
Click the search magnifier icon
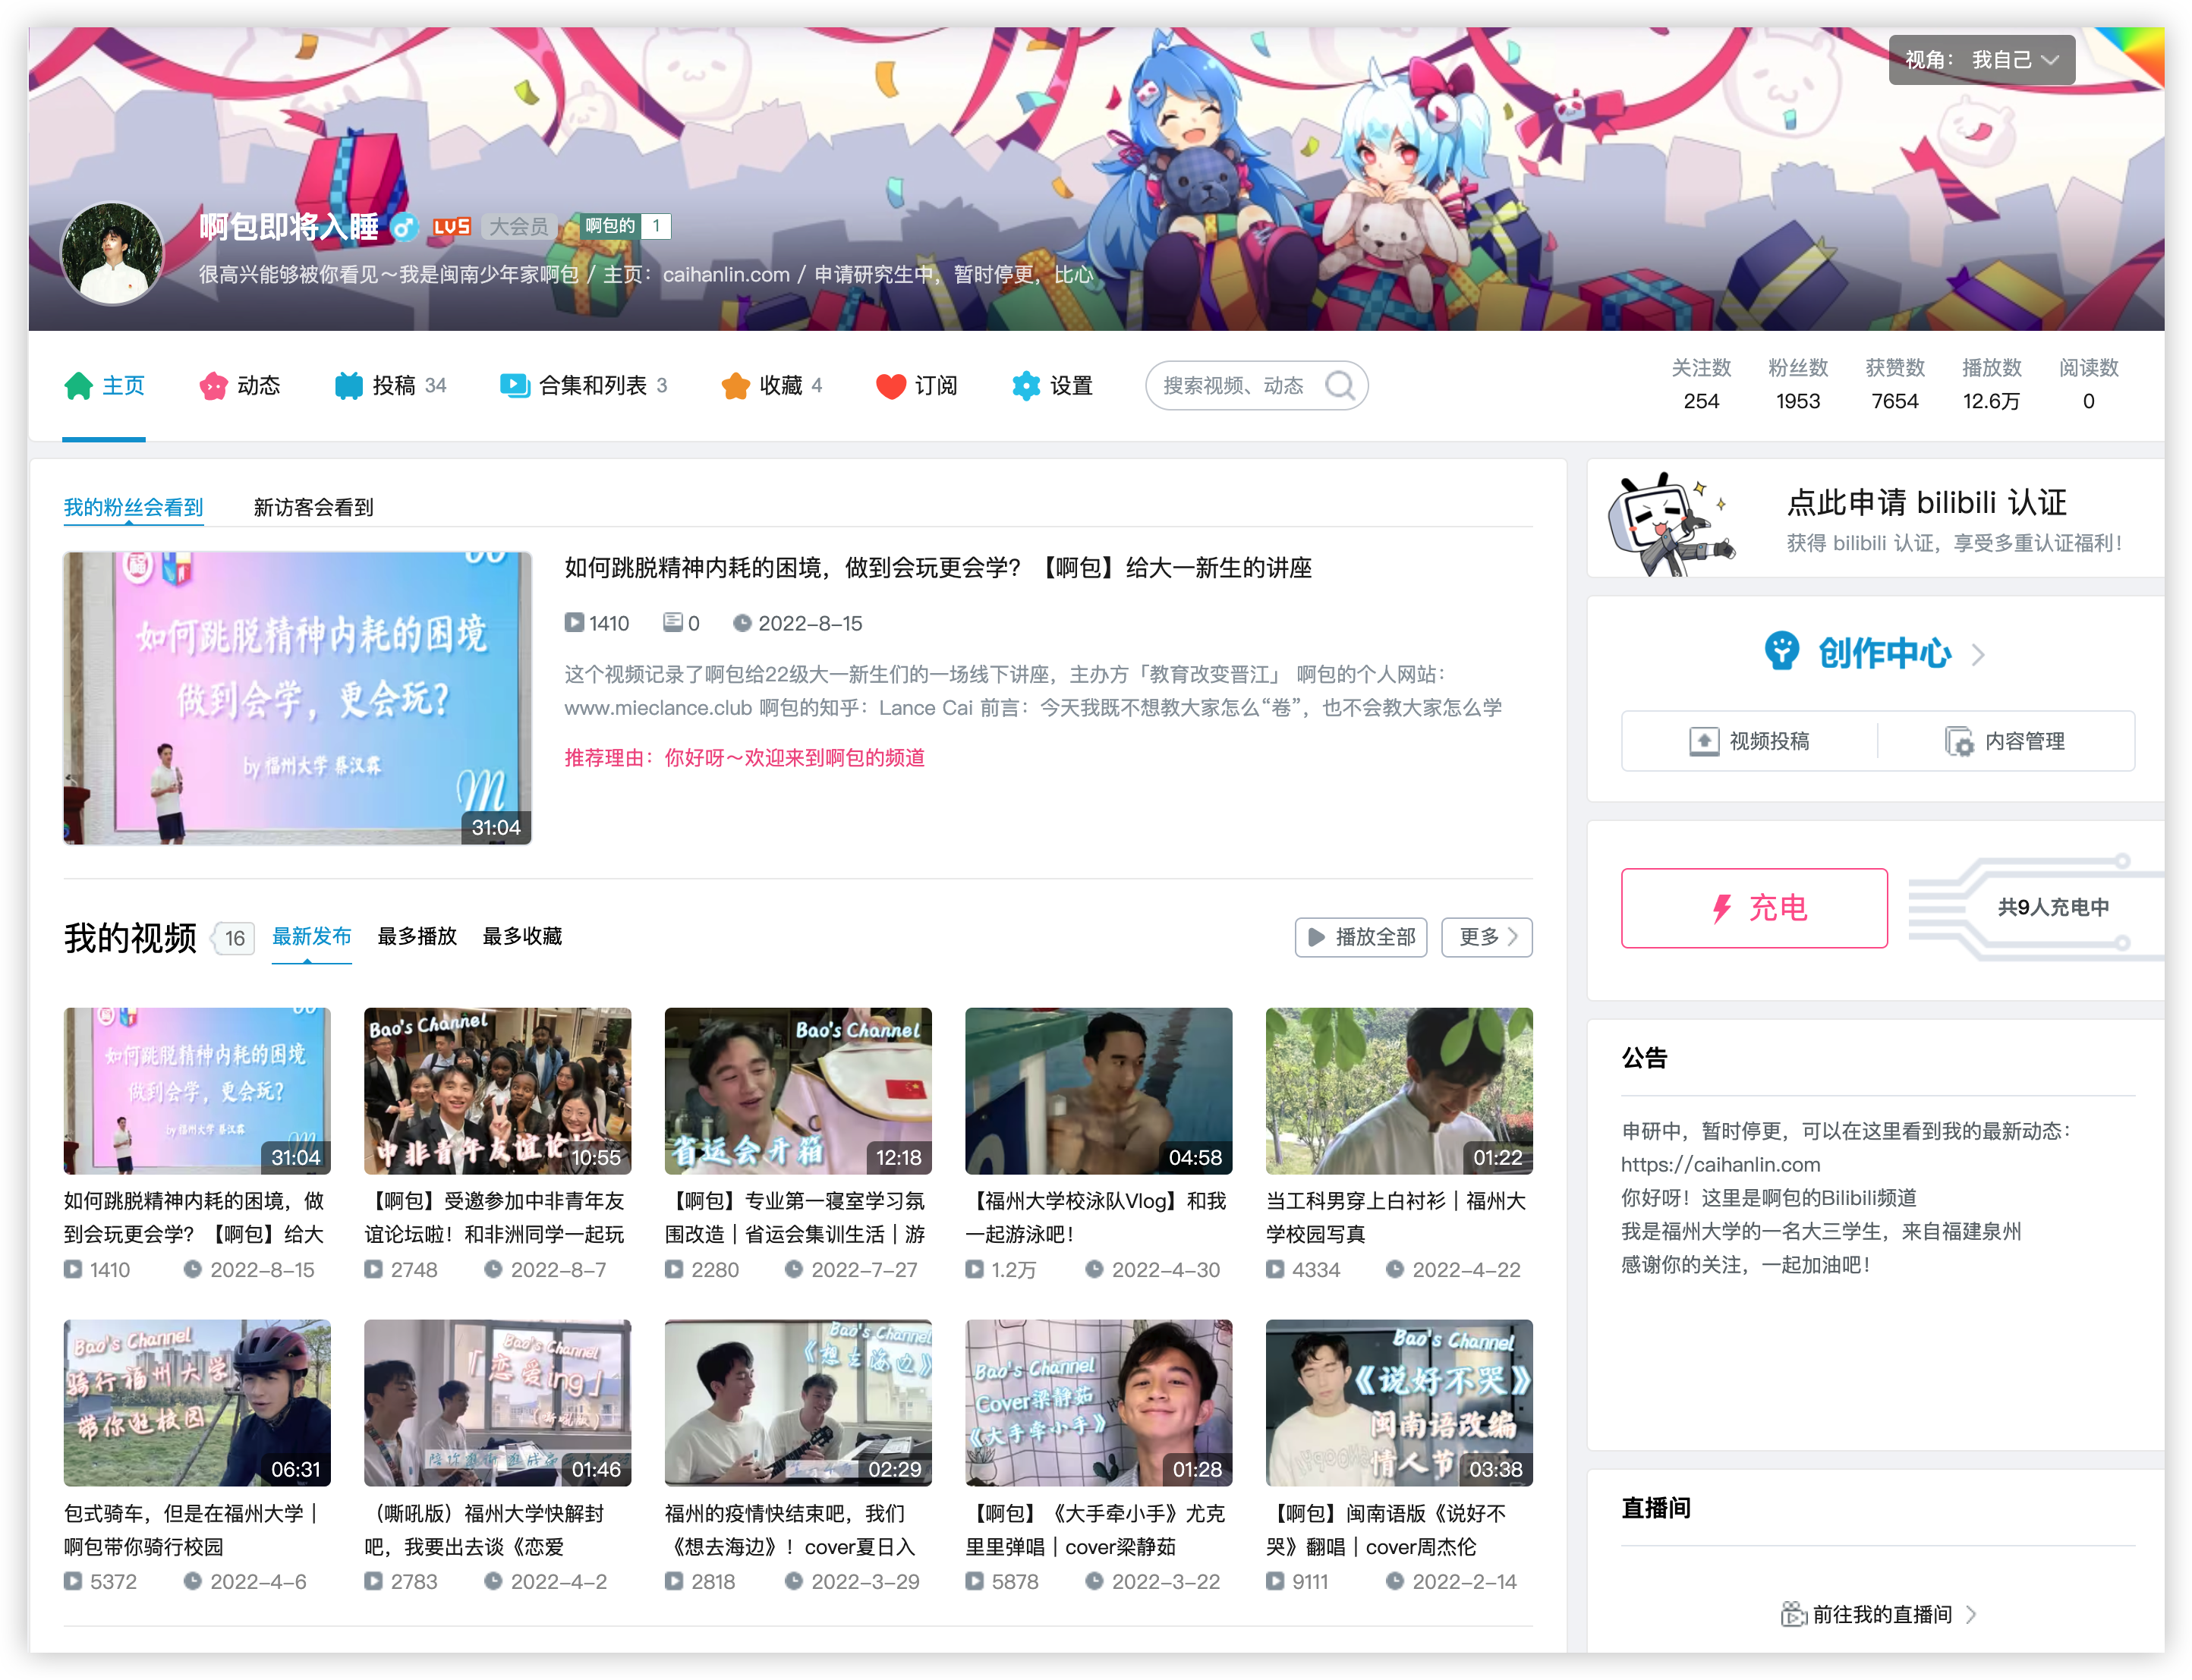pos(1339,385)
